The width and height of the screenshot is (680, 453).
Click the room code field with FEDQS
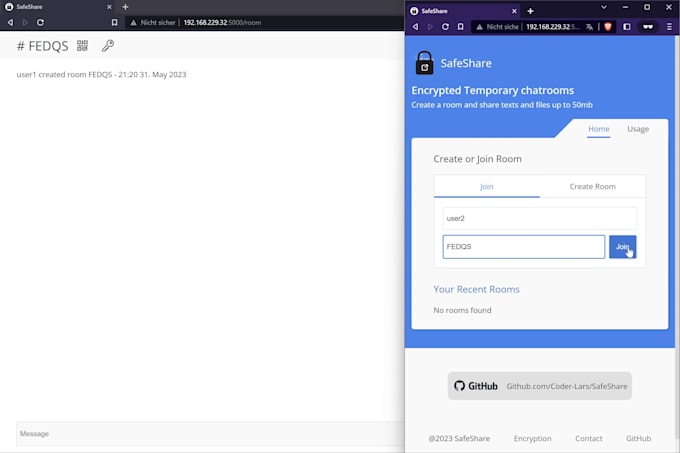523,247
